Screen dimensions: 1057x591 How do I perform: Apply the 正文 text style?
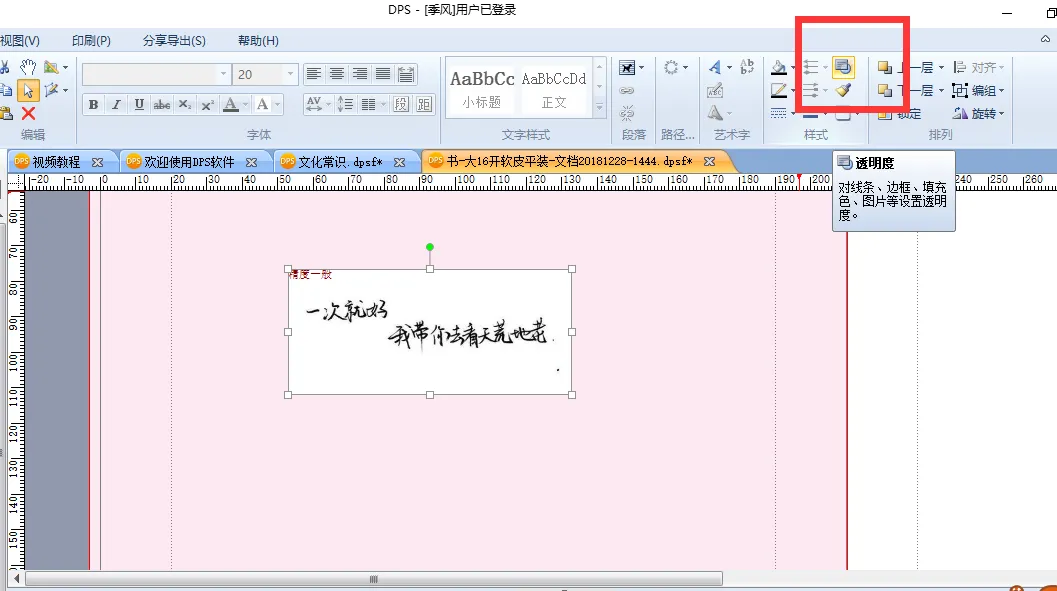tap(554, 88)
